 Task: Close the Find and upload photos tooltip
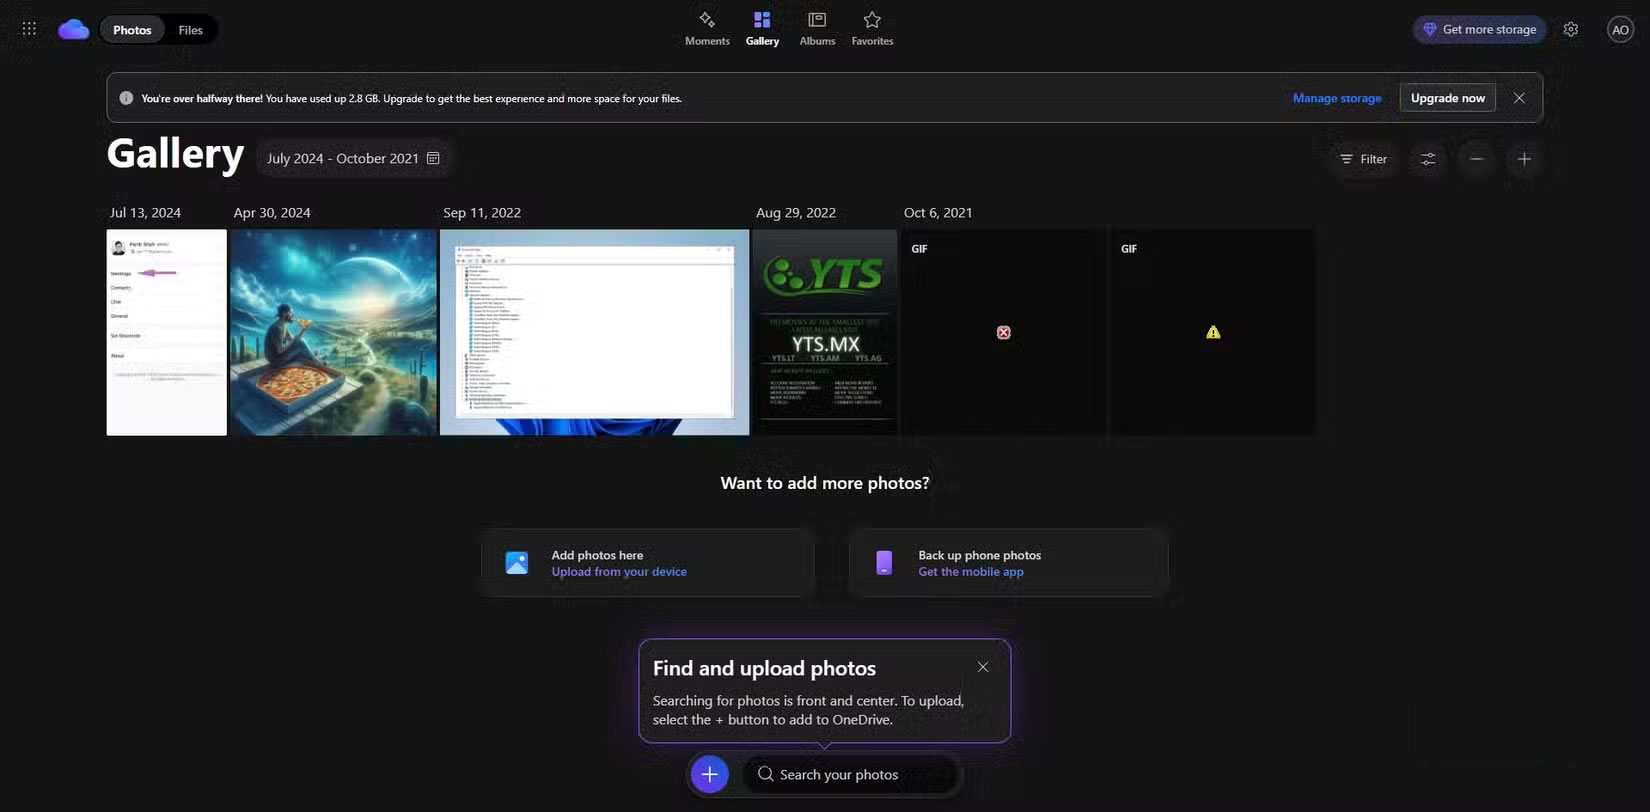click(983, 667)
